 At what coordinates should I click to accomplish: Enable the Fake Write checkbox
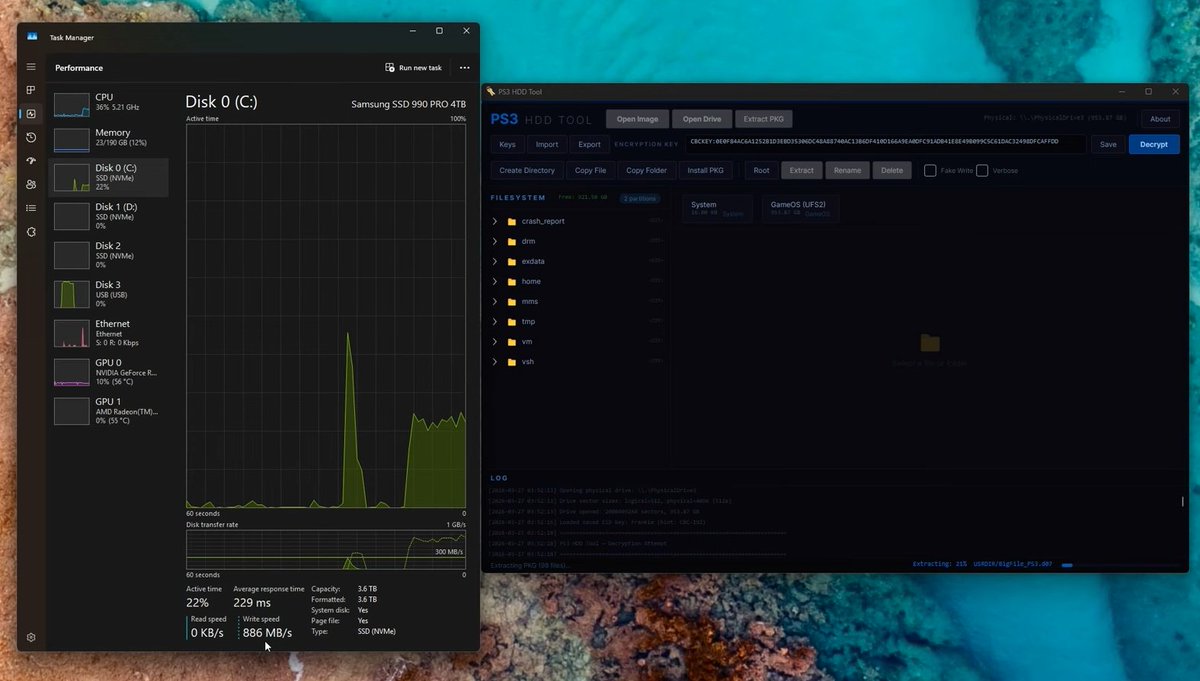coord(930,170)
